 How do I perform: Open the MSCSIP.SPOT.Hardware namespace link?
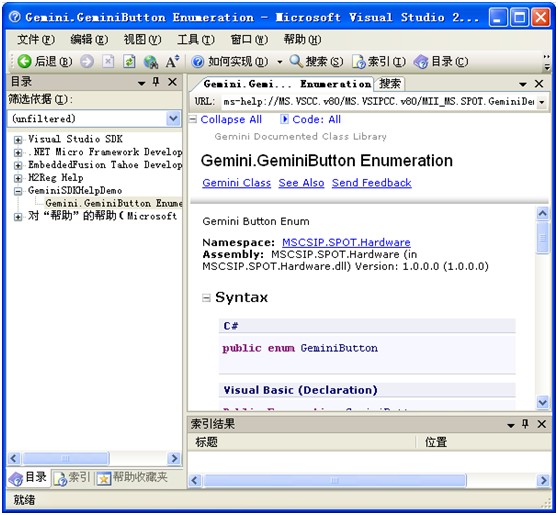tap(346, 243)
